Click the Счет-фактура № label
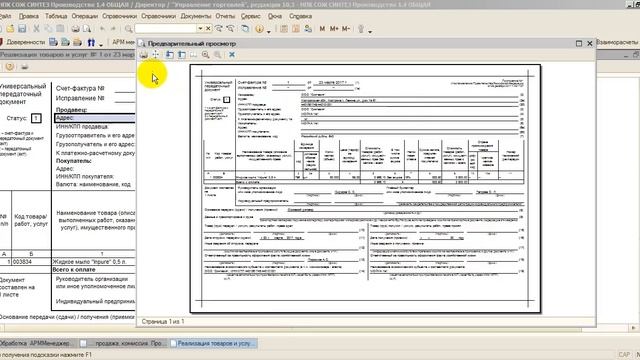 click(x=80, y=88)
